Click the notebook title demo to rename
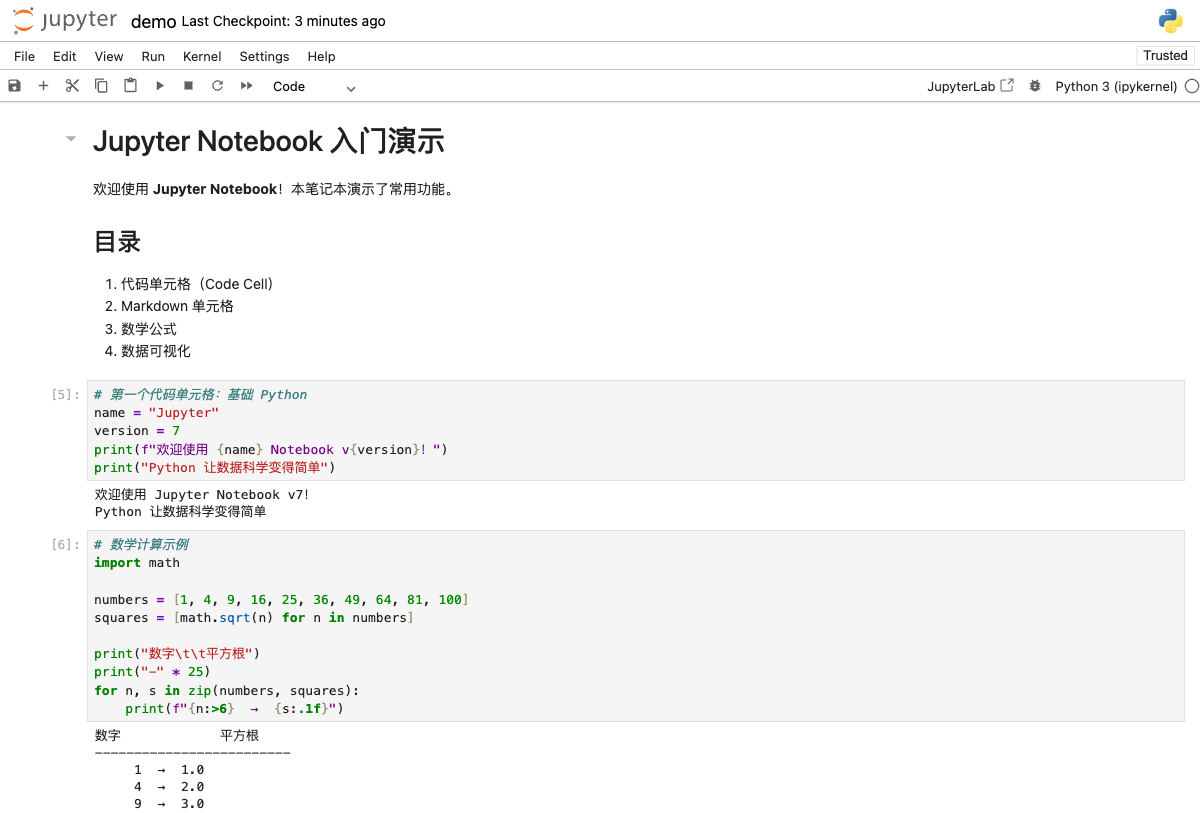Image resolution: width=1200 pixels, height=813 pixels. click(x=153, y=20)
